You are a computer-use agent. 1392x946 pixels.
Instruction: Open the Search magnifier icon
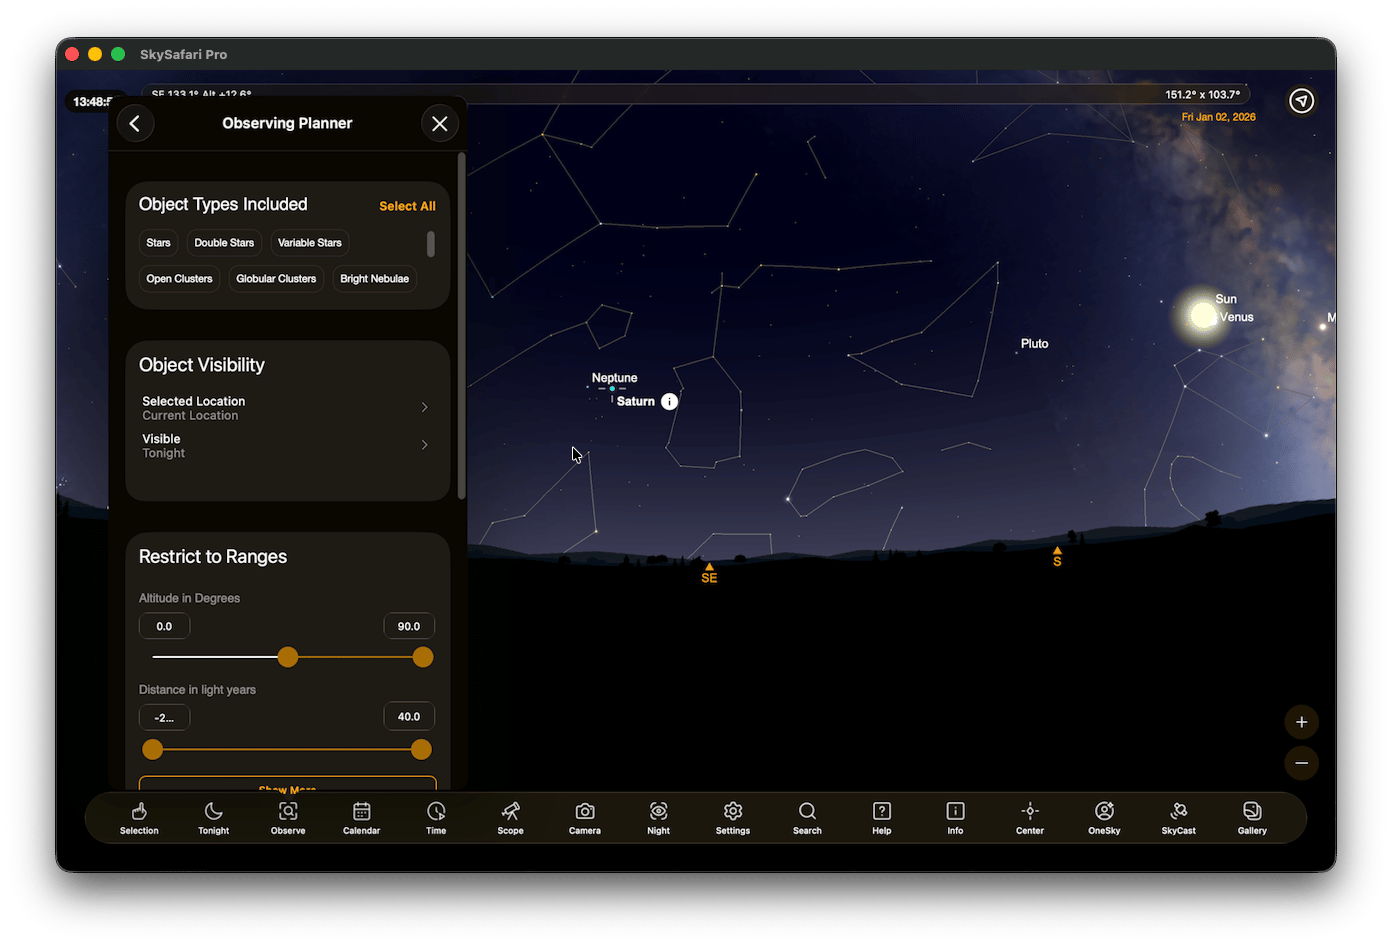[807, 818]
